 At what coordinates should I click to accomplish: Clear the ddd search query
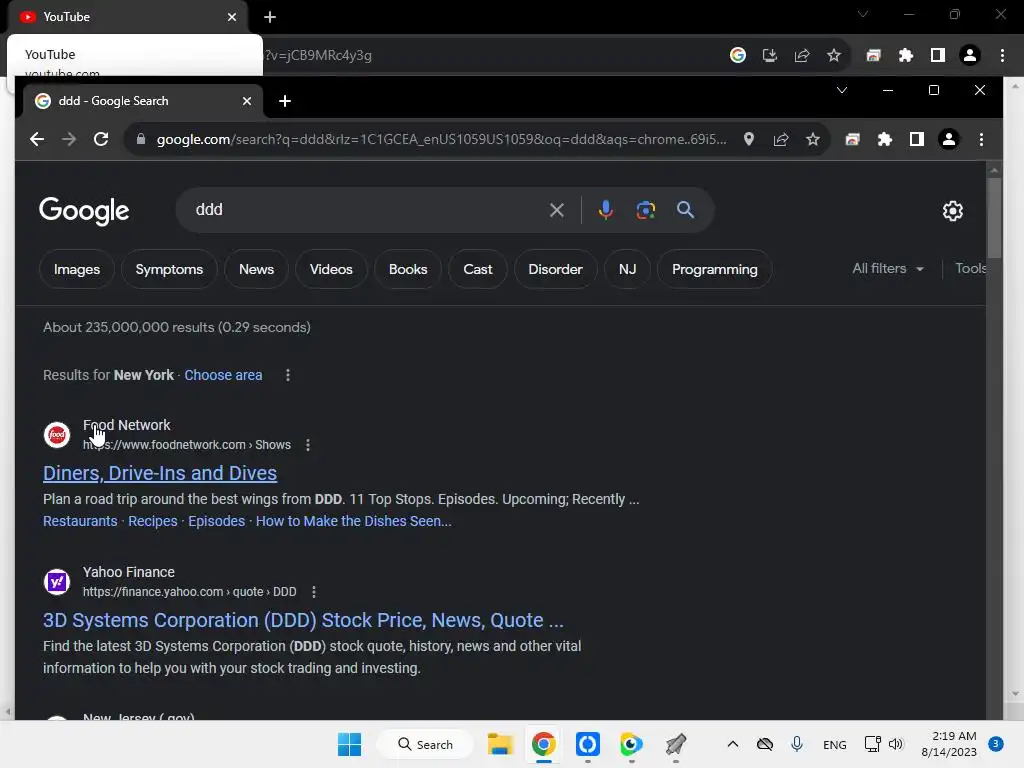tap(556, 210)
